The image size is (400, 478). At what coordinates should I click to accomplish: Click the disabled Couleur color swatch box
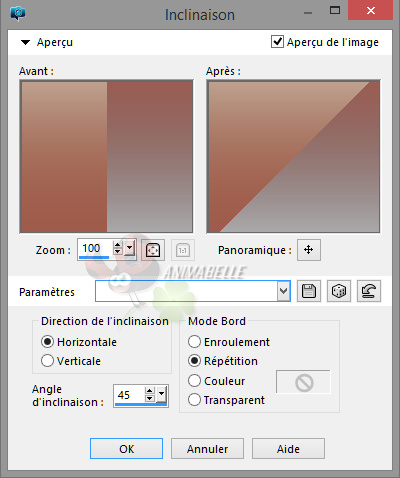[303, 382]
